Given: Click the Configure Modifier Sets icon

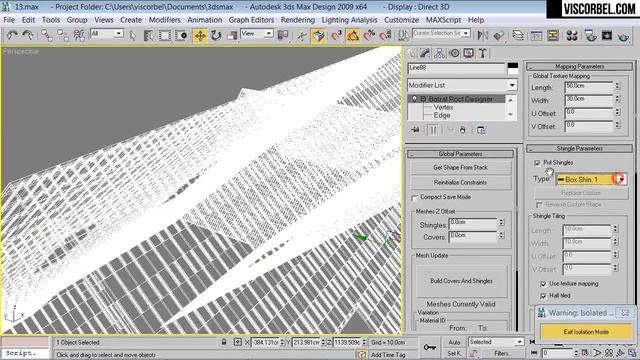Looking at the screenshot, I should coord(481,130).
